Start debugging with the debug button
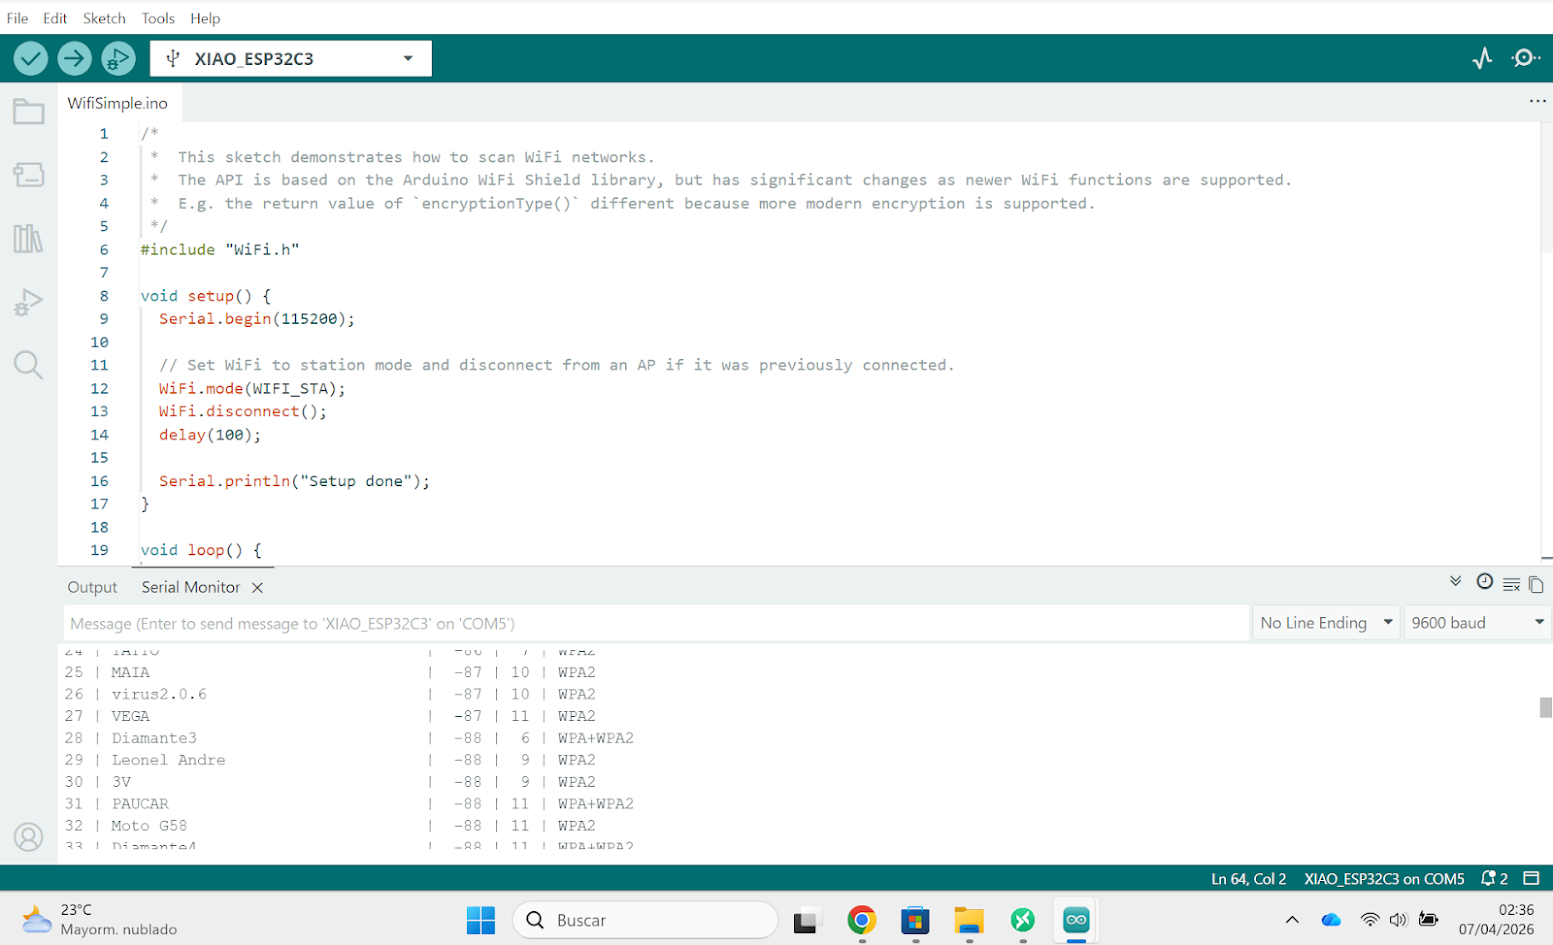Viewport: 1553px width, 945px height. coord(118,59)
